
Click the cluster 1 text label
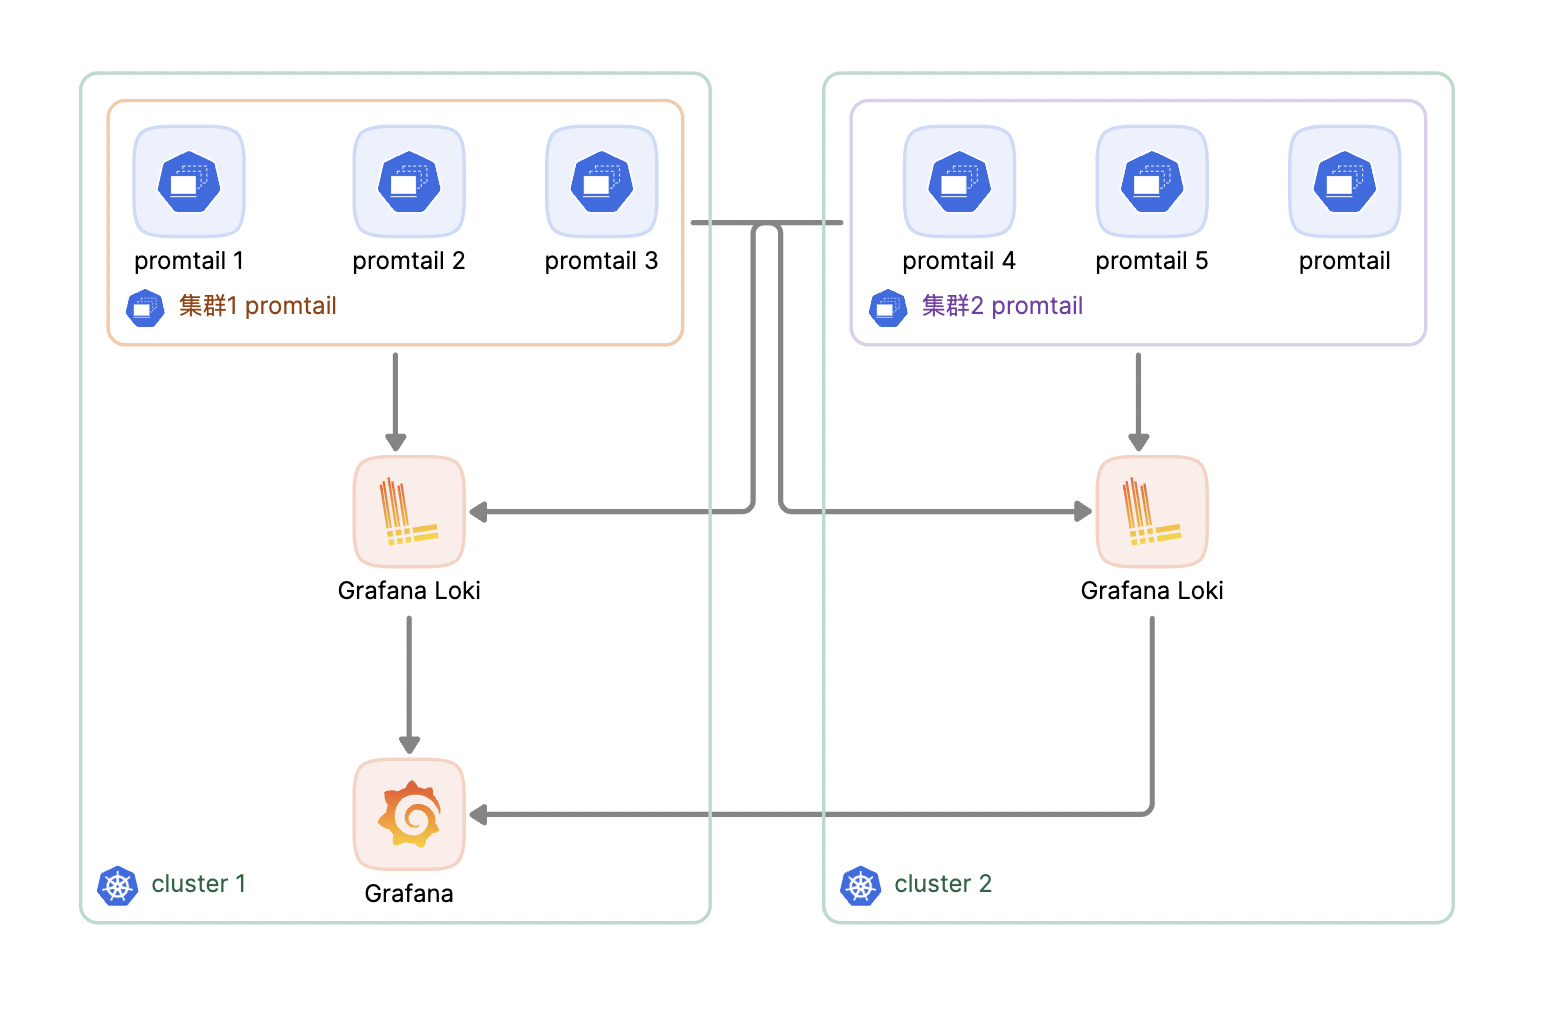(198, 884)
